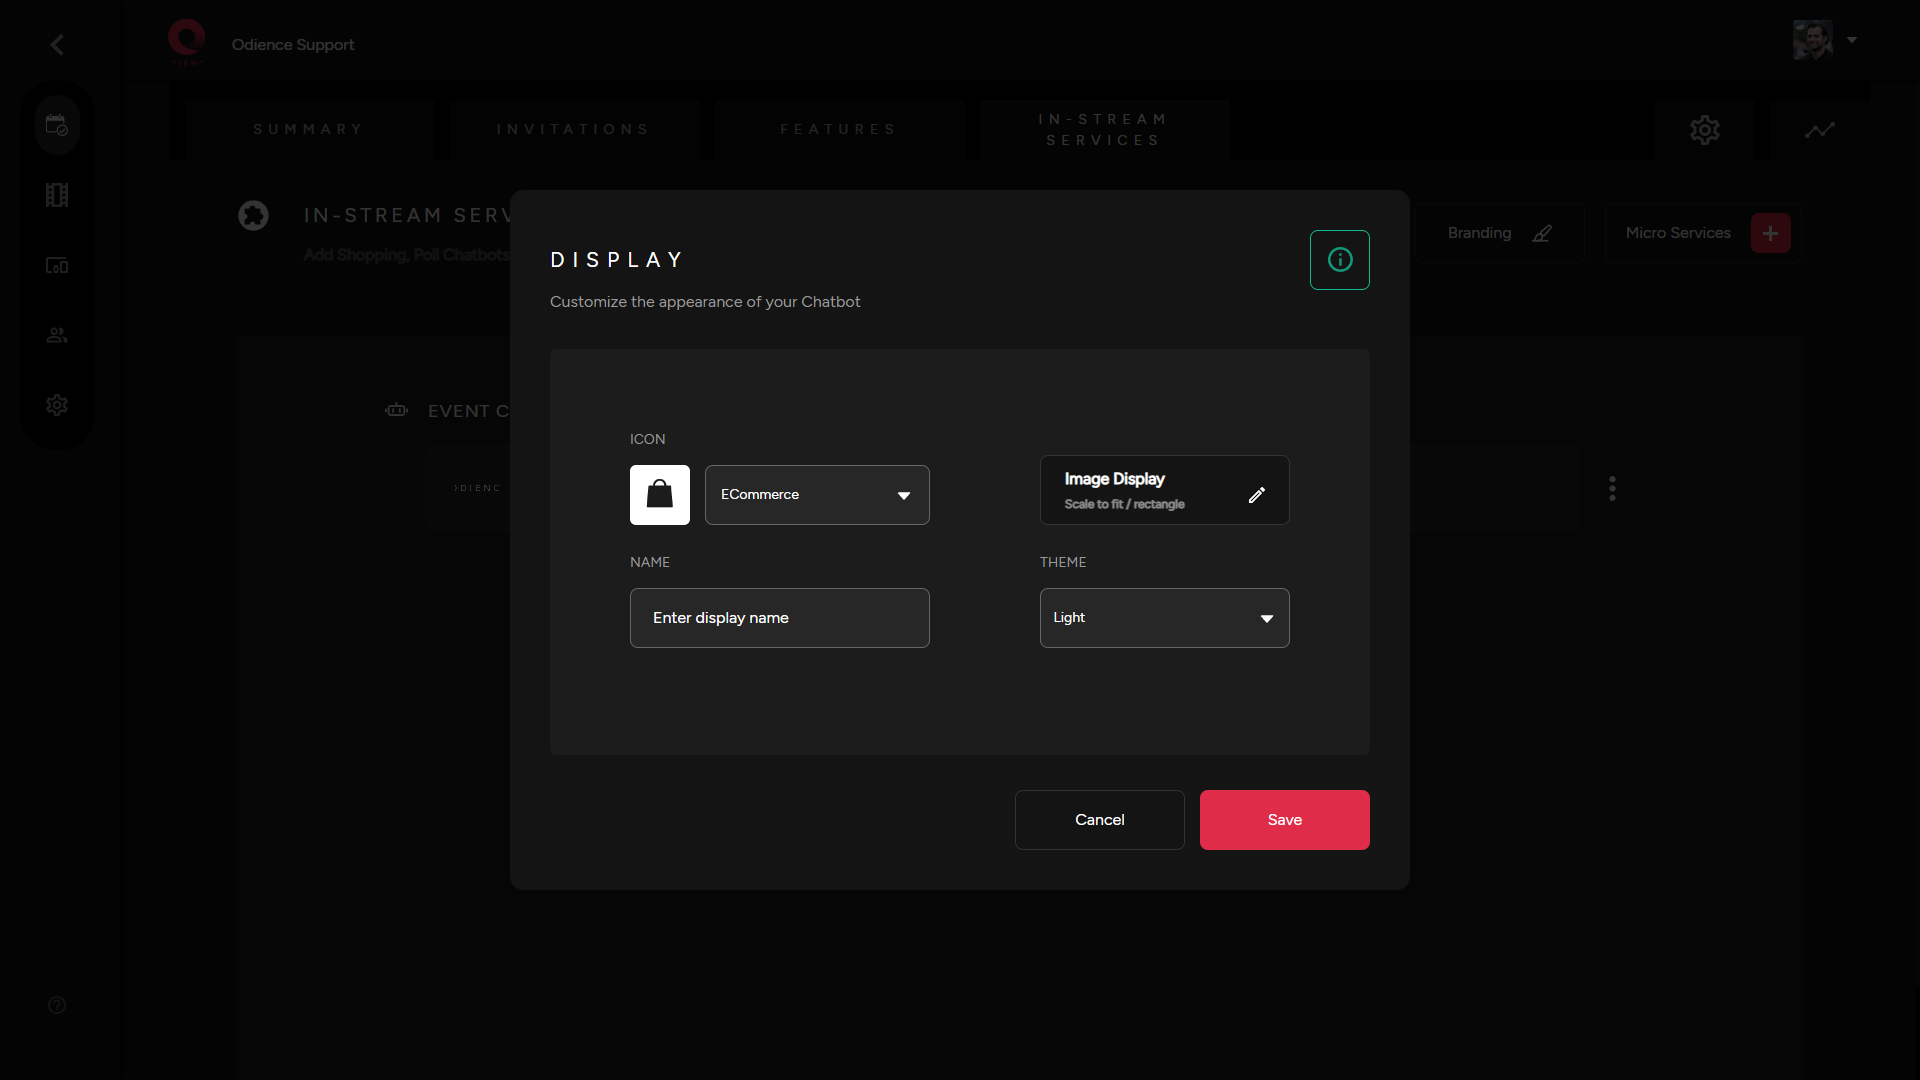Click the info icon in Display dialog
The image size is (1920, 1080).
(1339, 260)
